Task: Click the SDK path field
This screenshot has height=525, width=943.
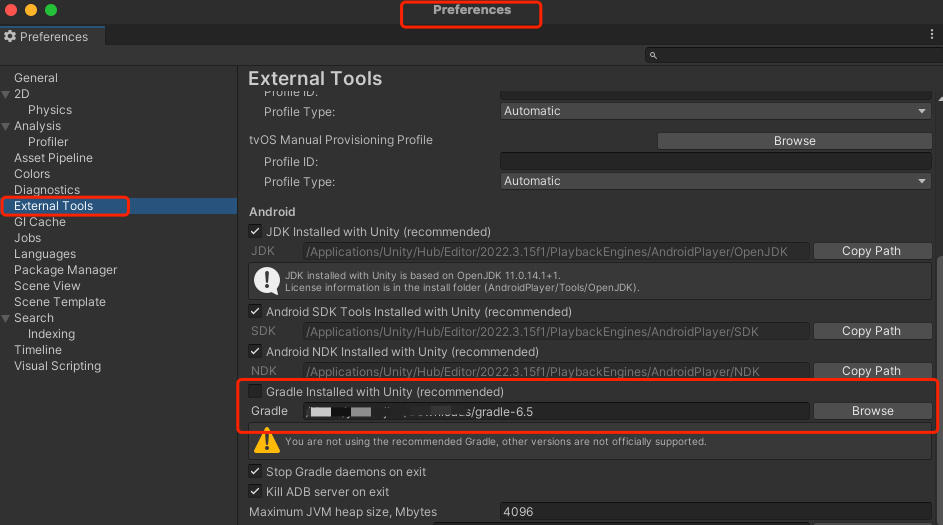Action: pyautogui.click(x=556, y=331)
